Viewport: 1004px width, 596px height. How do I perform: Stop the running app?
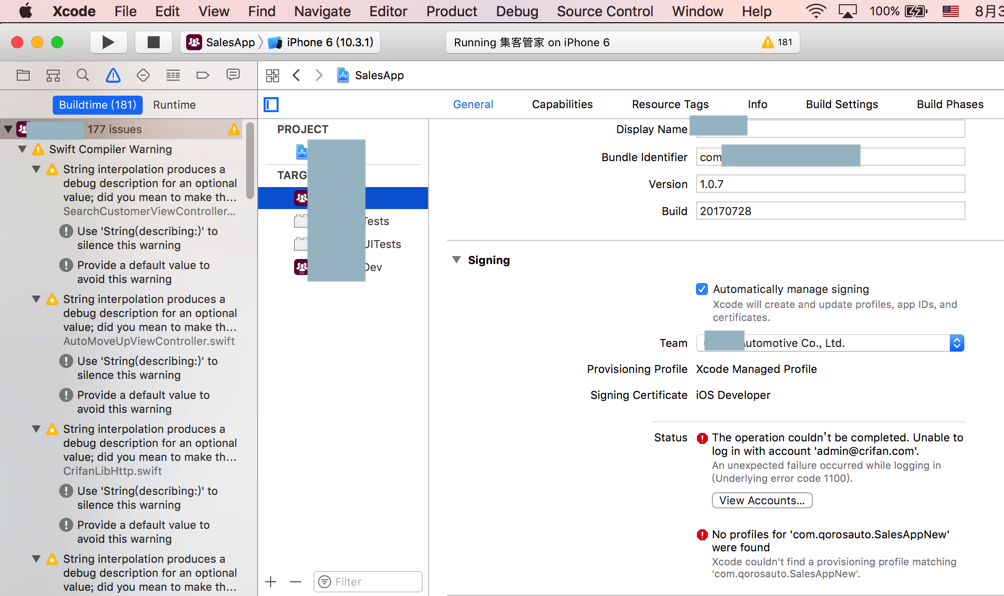pyautogui.click(x=153, y=42)
